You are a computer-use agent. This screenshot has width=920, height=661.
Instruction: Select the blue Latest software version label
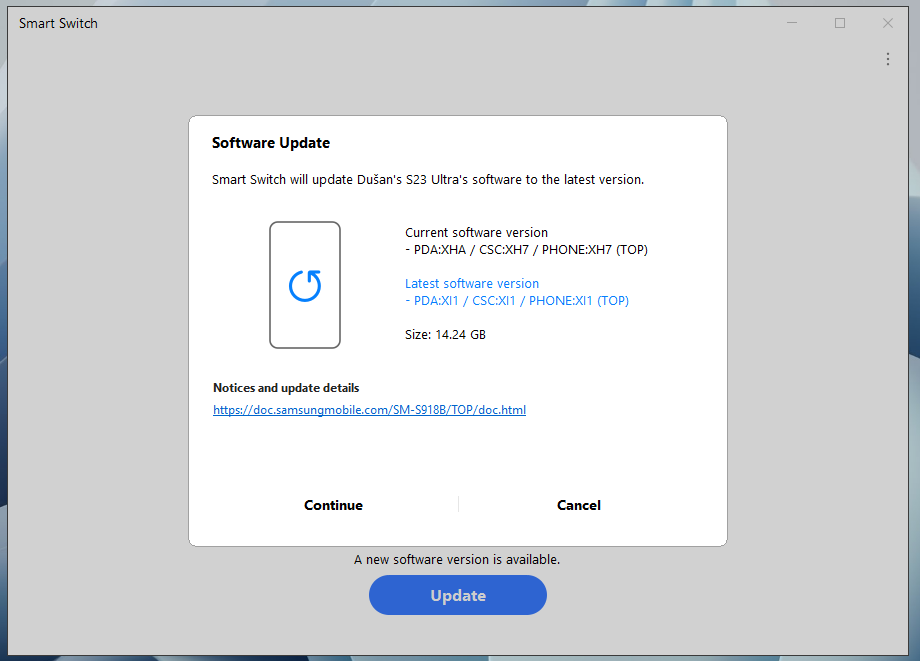coord(472,284)
